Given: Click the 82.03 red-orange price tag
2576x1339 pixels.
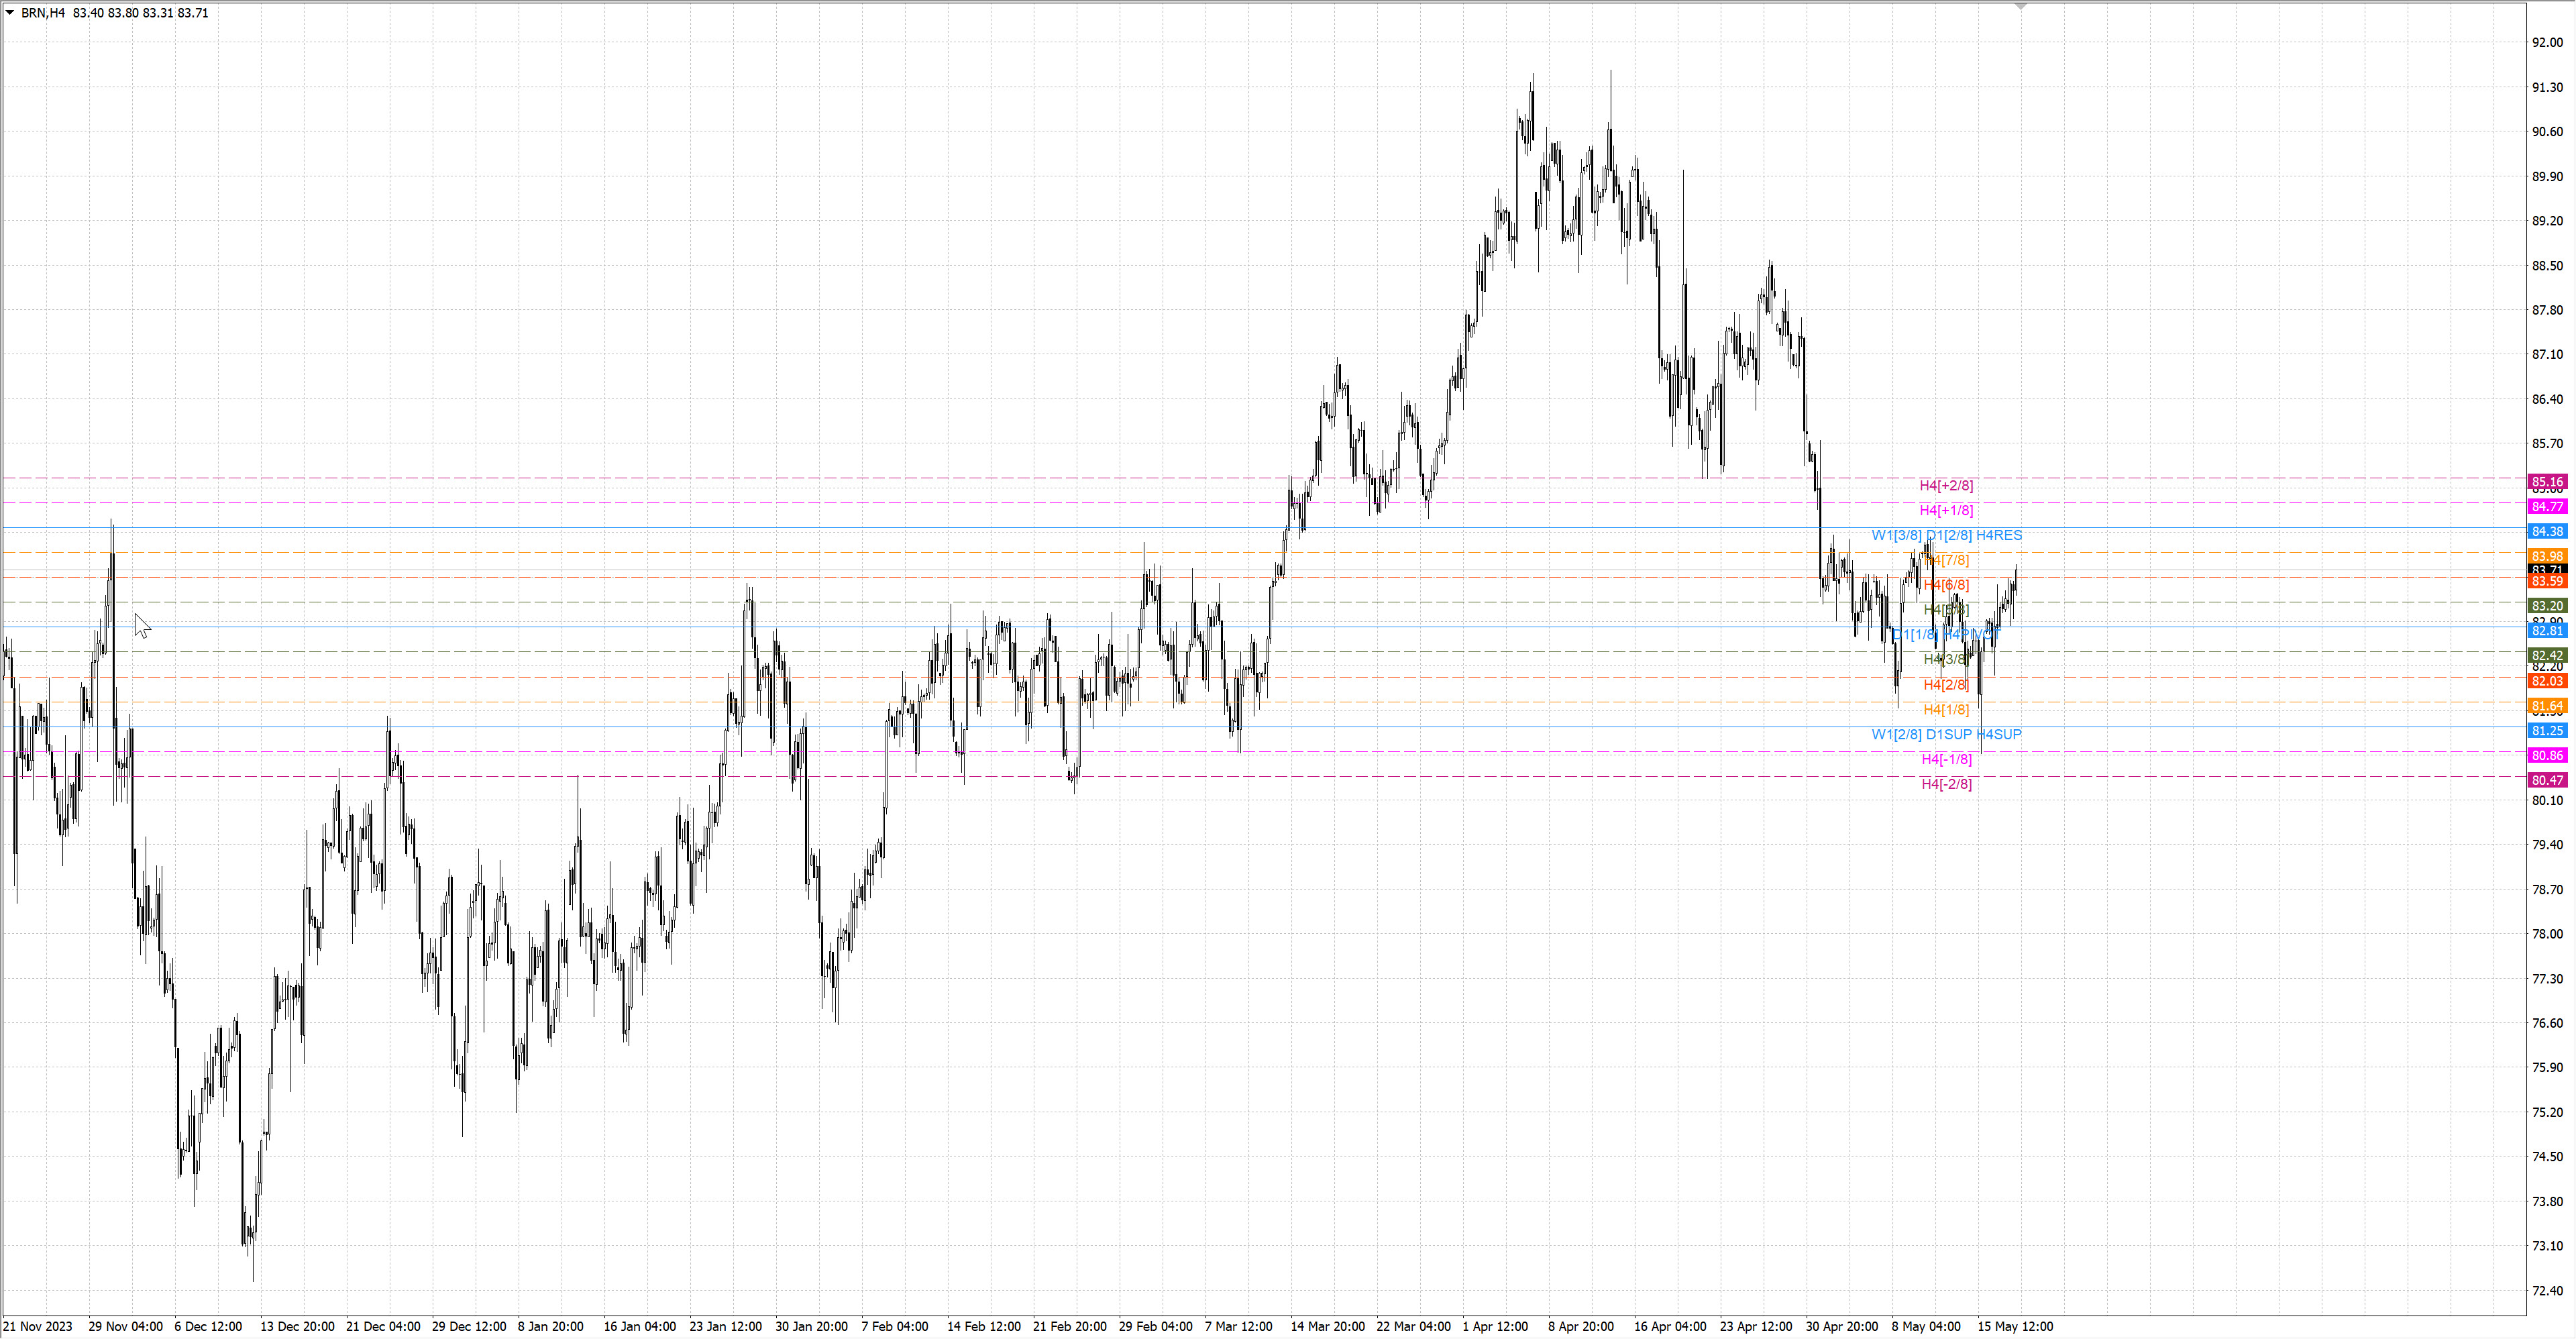Looking at the screenshot, I should [2547, 681].
